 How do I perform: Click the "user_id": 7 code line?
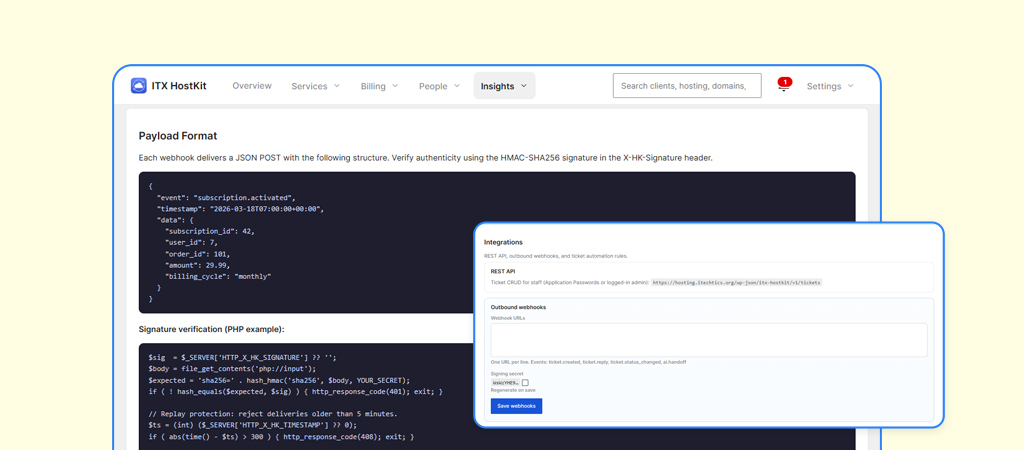pyautogui.click(x=191, y=242)
